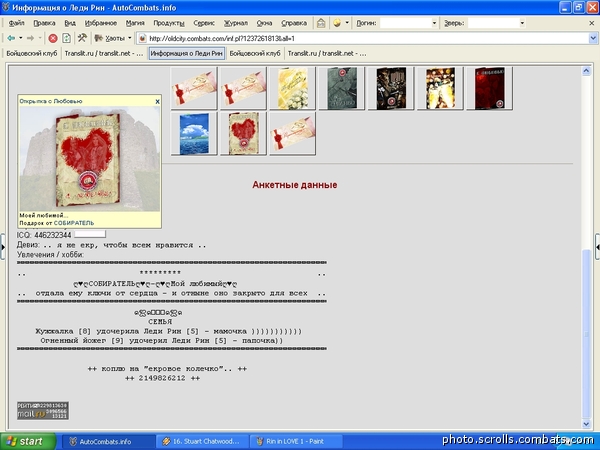Open the Файл menu
The height and width of the screenshot is (450, 600).
16,23
